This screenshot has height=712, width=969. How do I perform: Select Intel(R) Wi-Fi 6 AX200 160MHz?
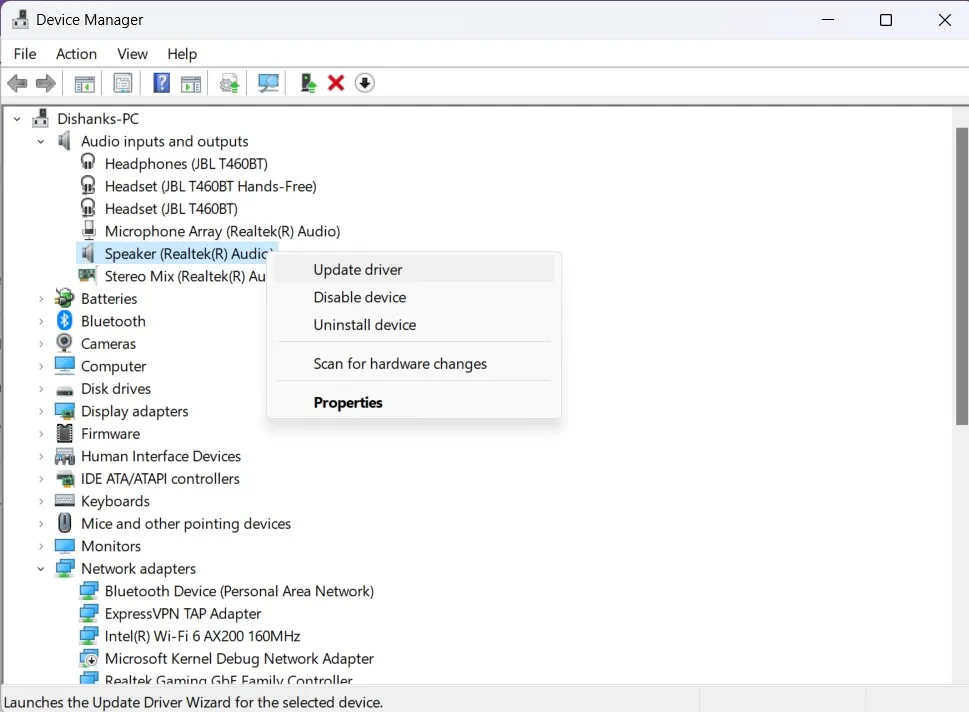202,636
